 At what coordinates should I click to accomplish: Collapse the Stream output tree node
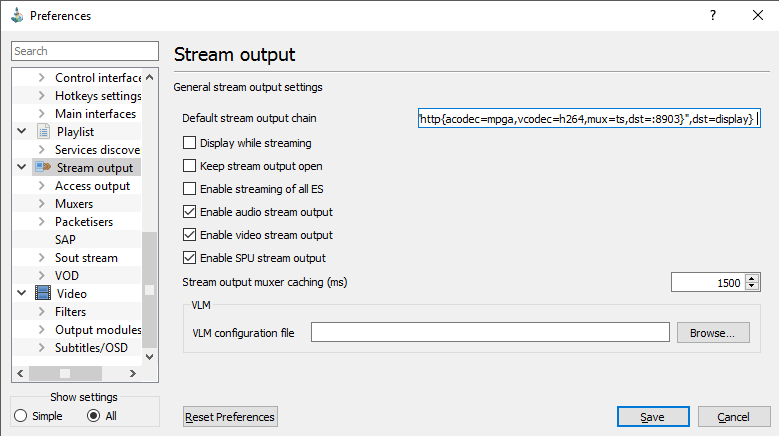click(22, 168)
